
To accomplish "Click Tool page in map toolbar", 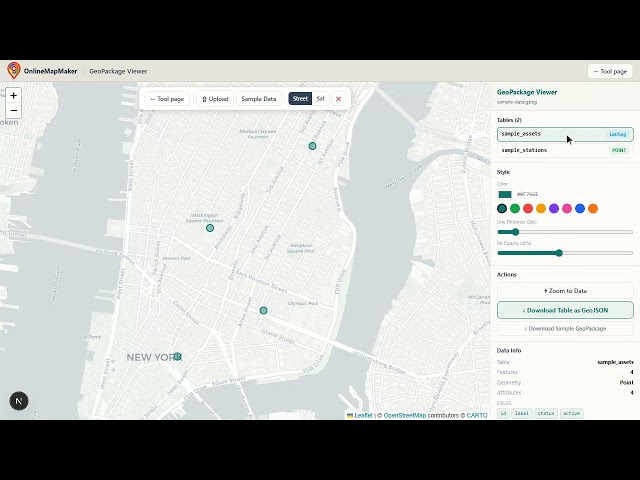I will coord(167,99).
